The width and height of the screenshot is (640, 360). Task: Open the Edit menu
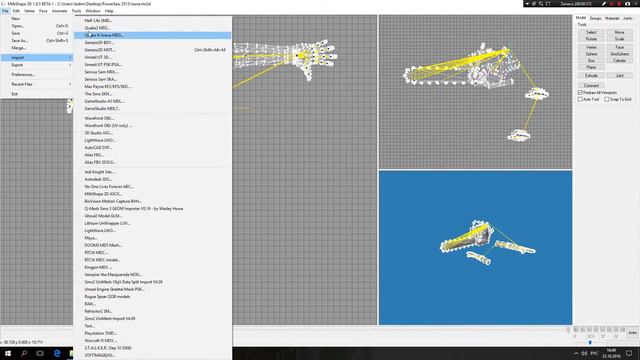pyautogui.click(x=16, y=11)
